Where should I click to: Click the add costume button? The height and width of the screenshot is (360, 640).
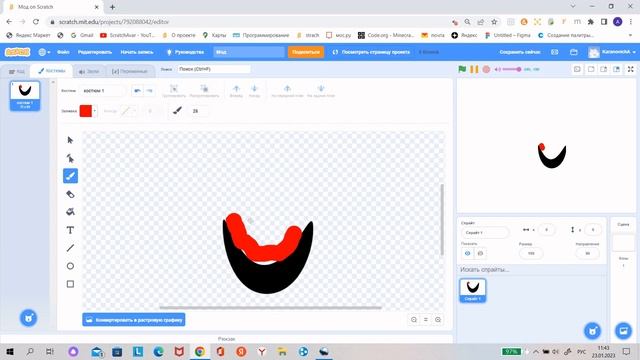coord(29,318)
